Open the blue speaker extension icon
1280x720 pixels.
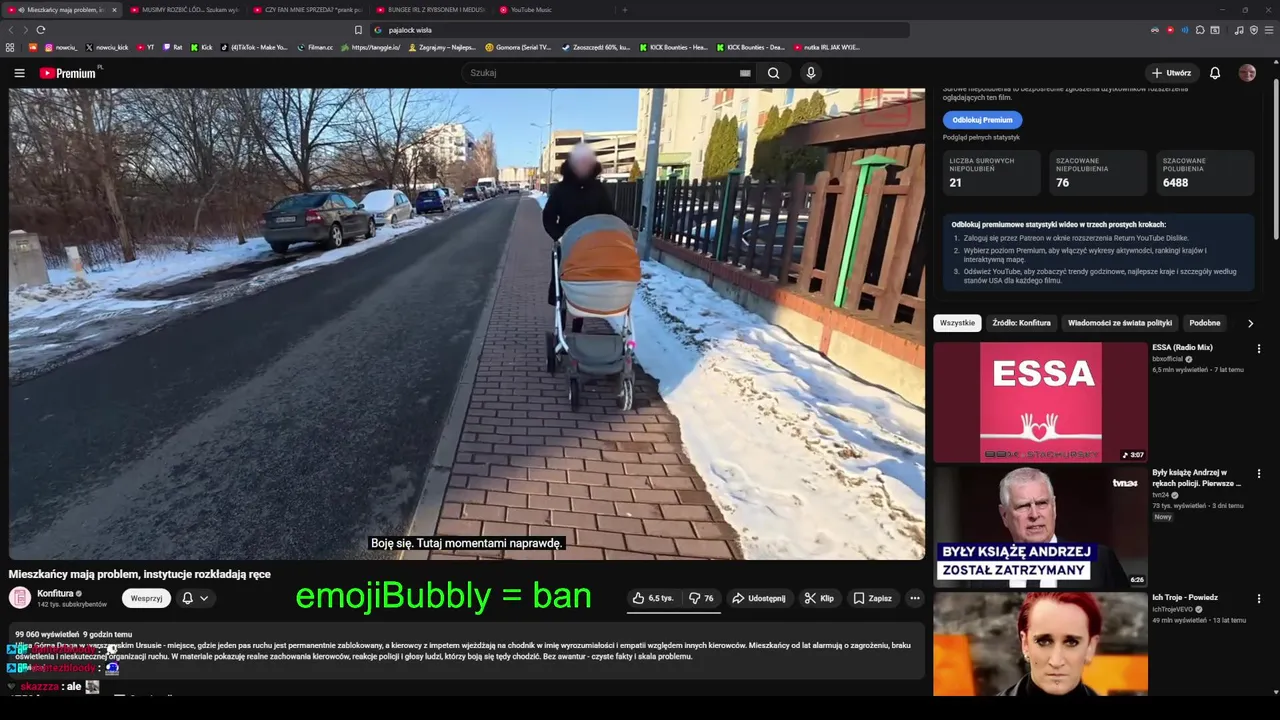(1185, 30)
